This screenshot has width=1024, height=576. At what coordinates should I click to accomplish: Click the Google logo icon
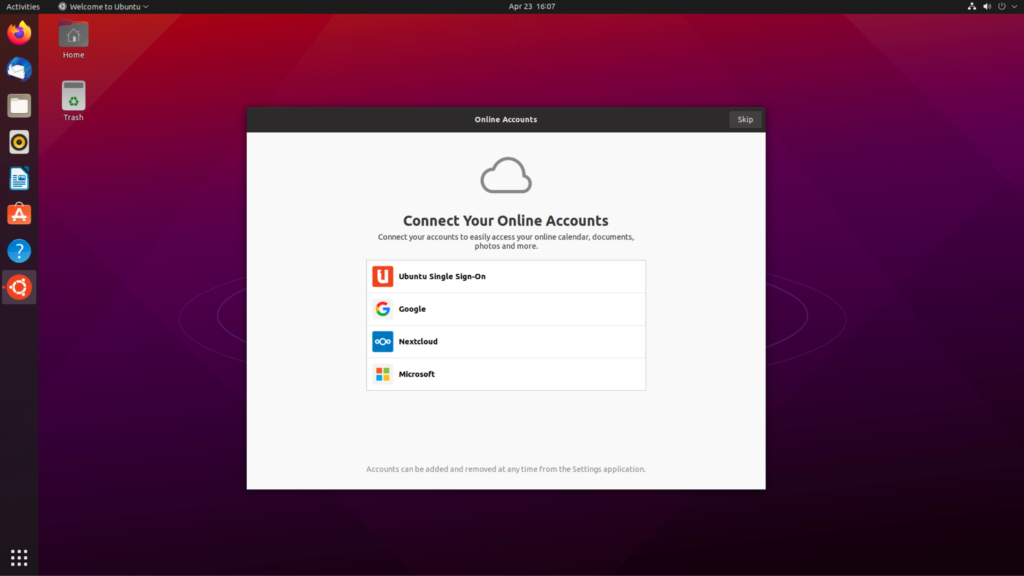(383, 309)
